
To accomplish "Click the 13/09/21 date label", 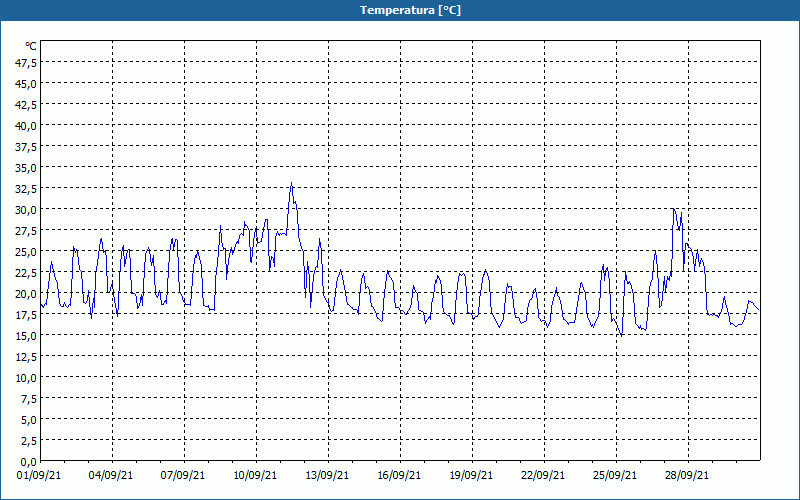I will point(327,475).
